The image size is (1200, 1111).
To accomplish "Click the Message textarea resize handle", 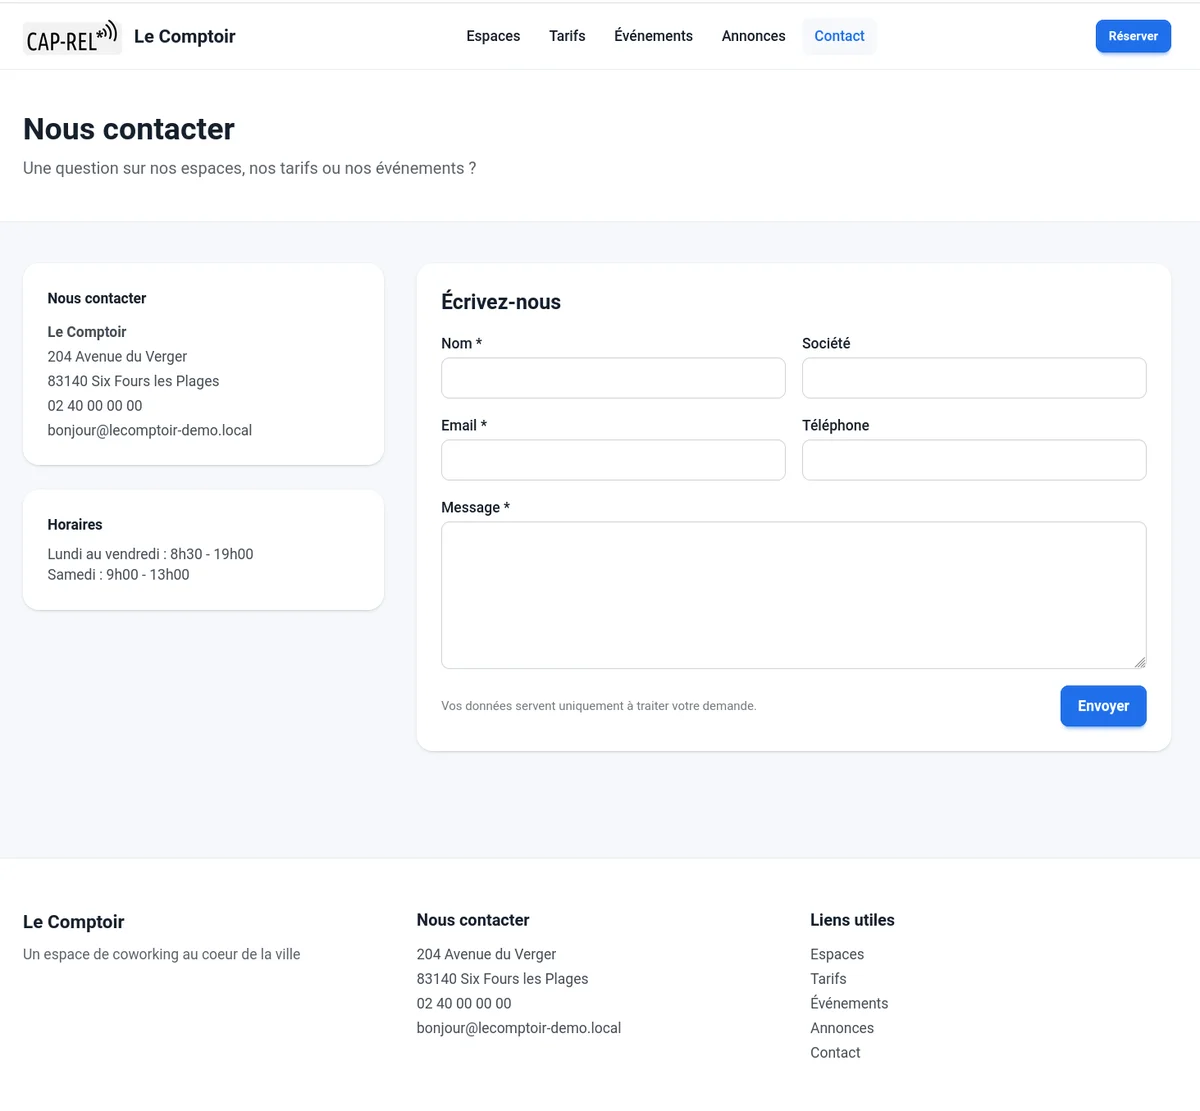I will pyautogui.click(x=1140, y=662).
